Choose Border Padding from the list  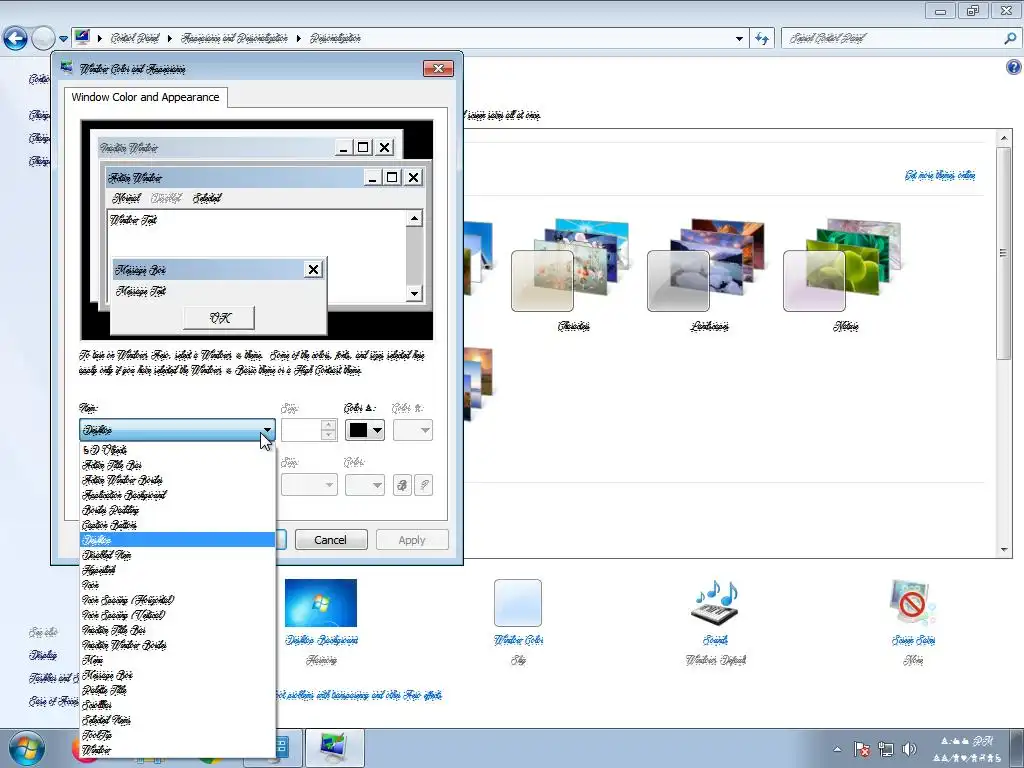(178, 510)
